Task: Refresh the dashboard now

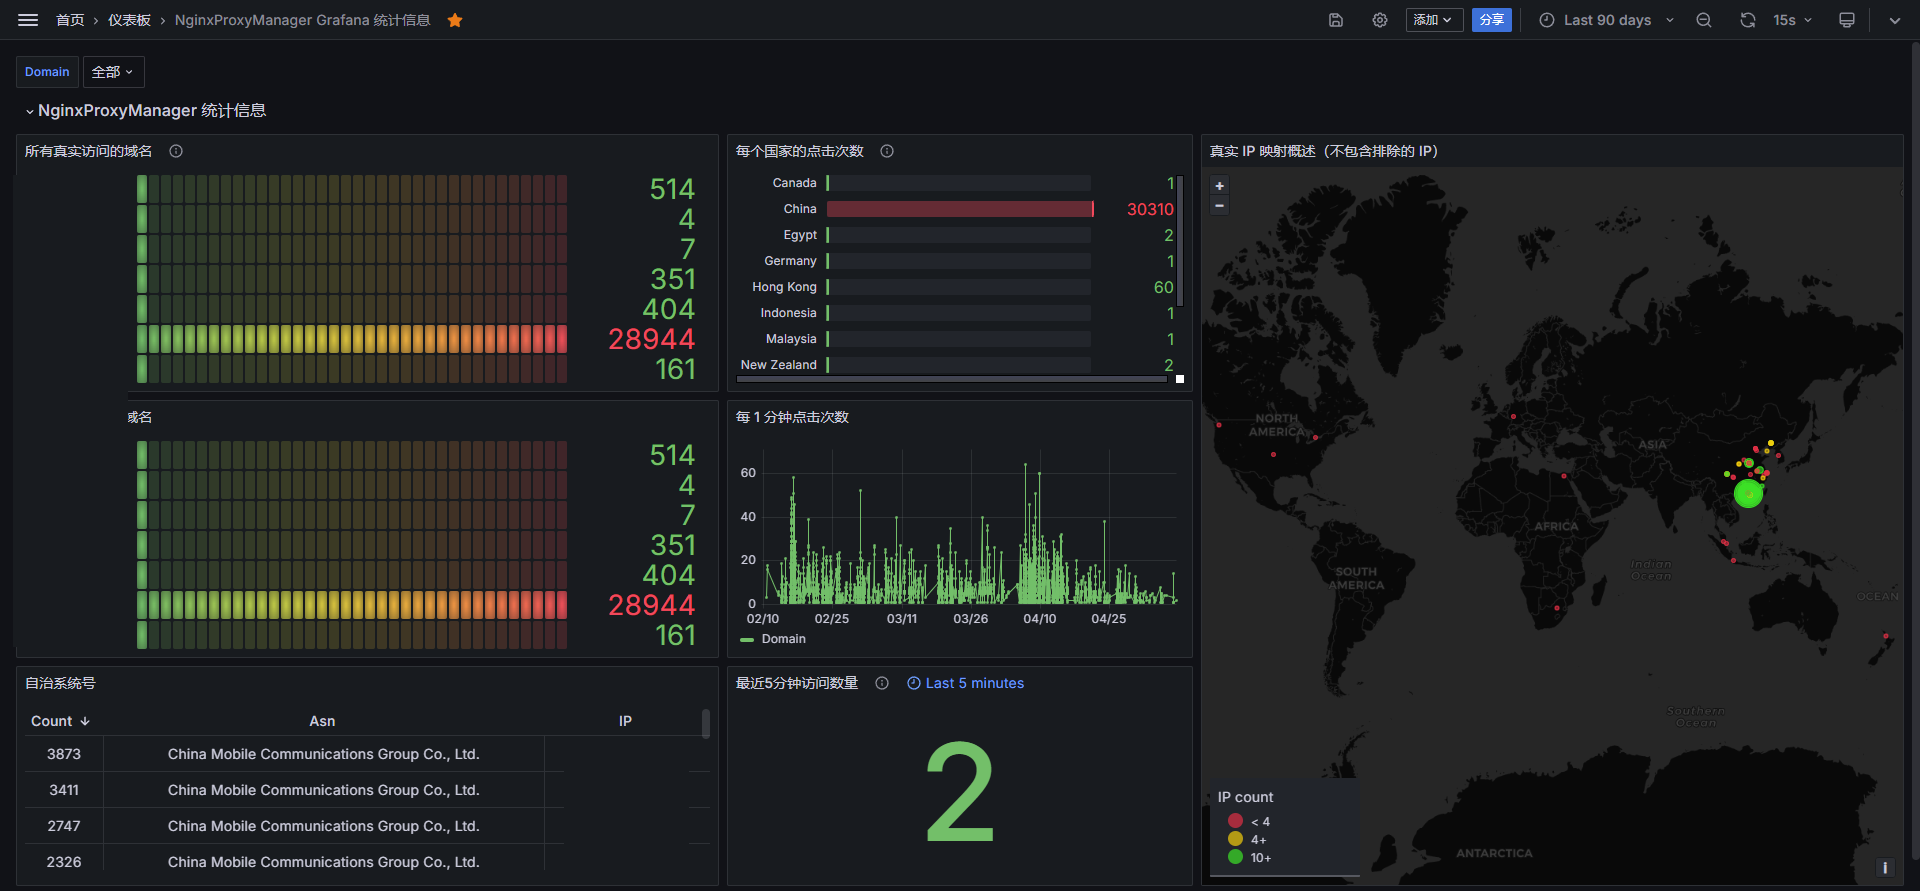Action: pos(1748,20)
